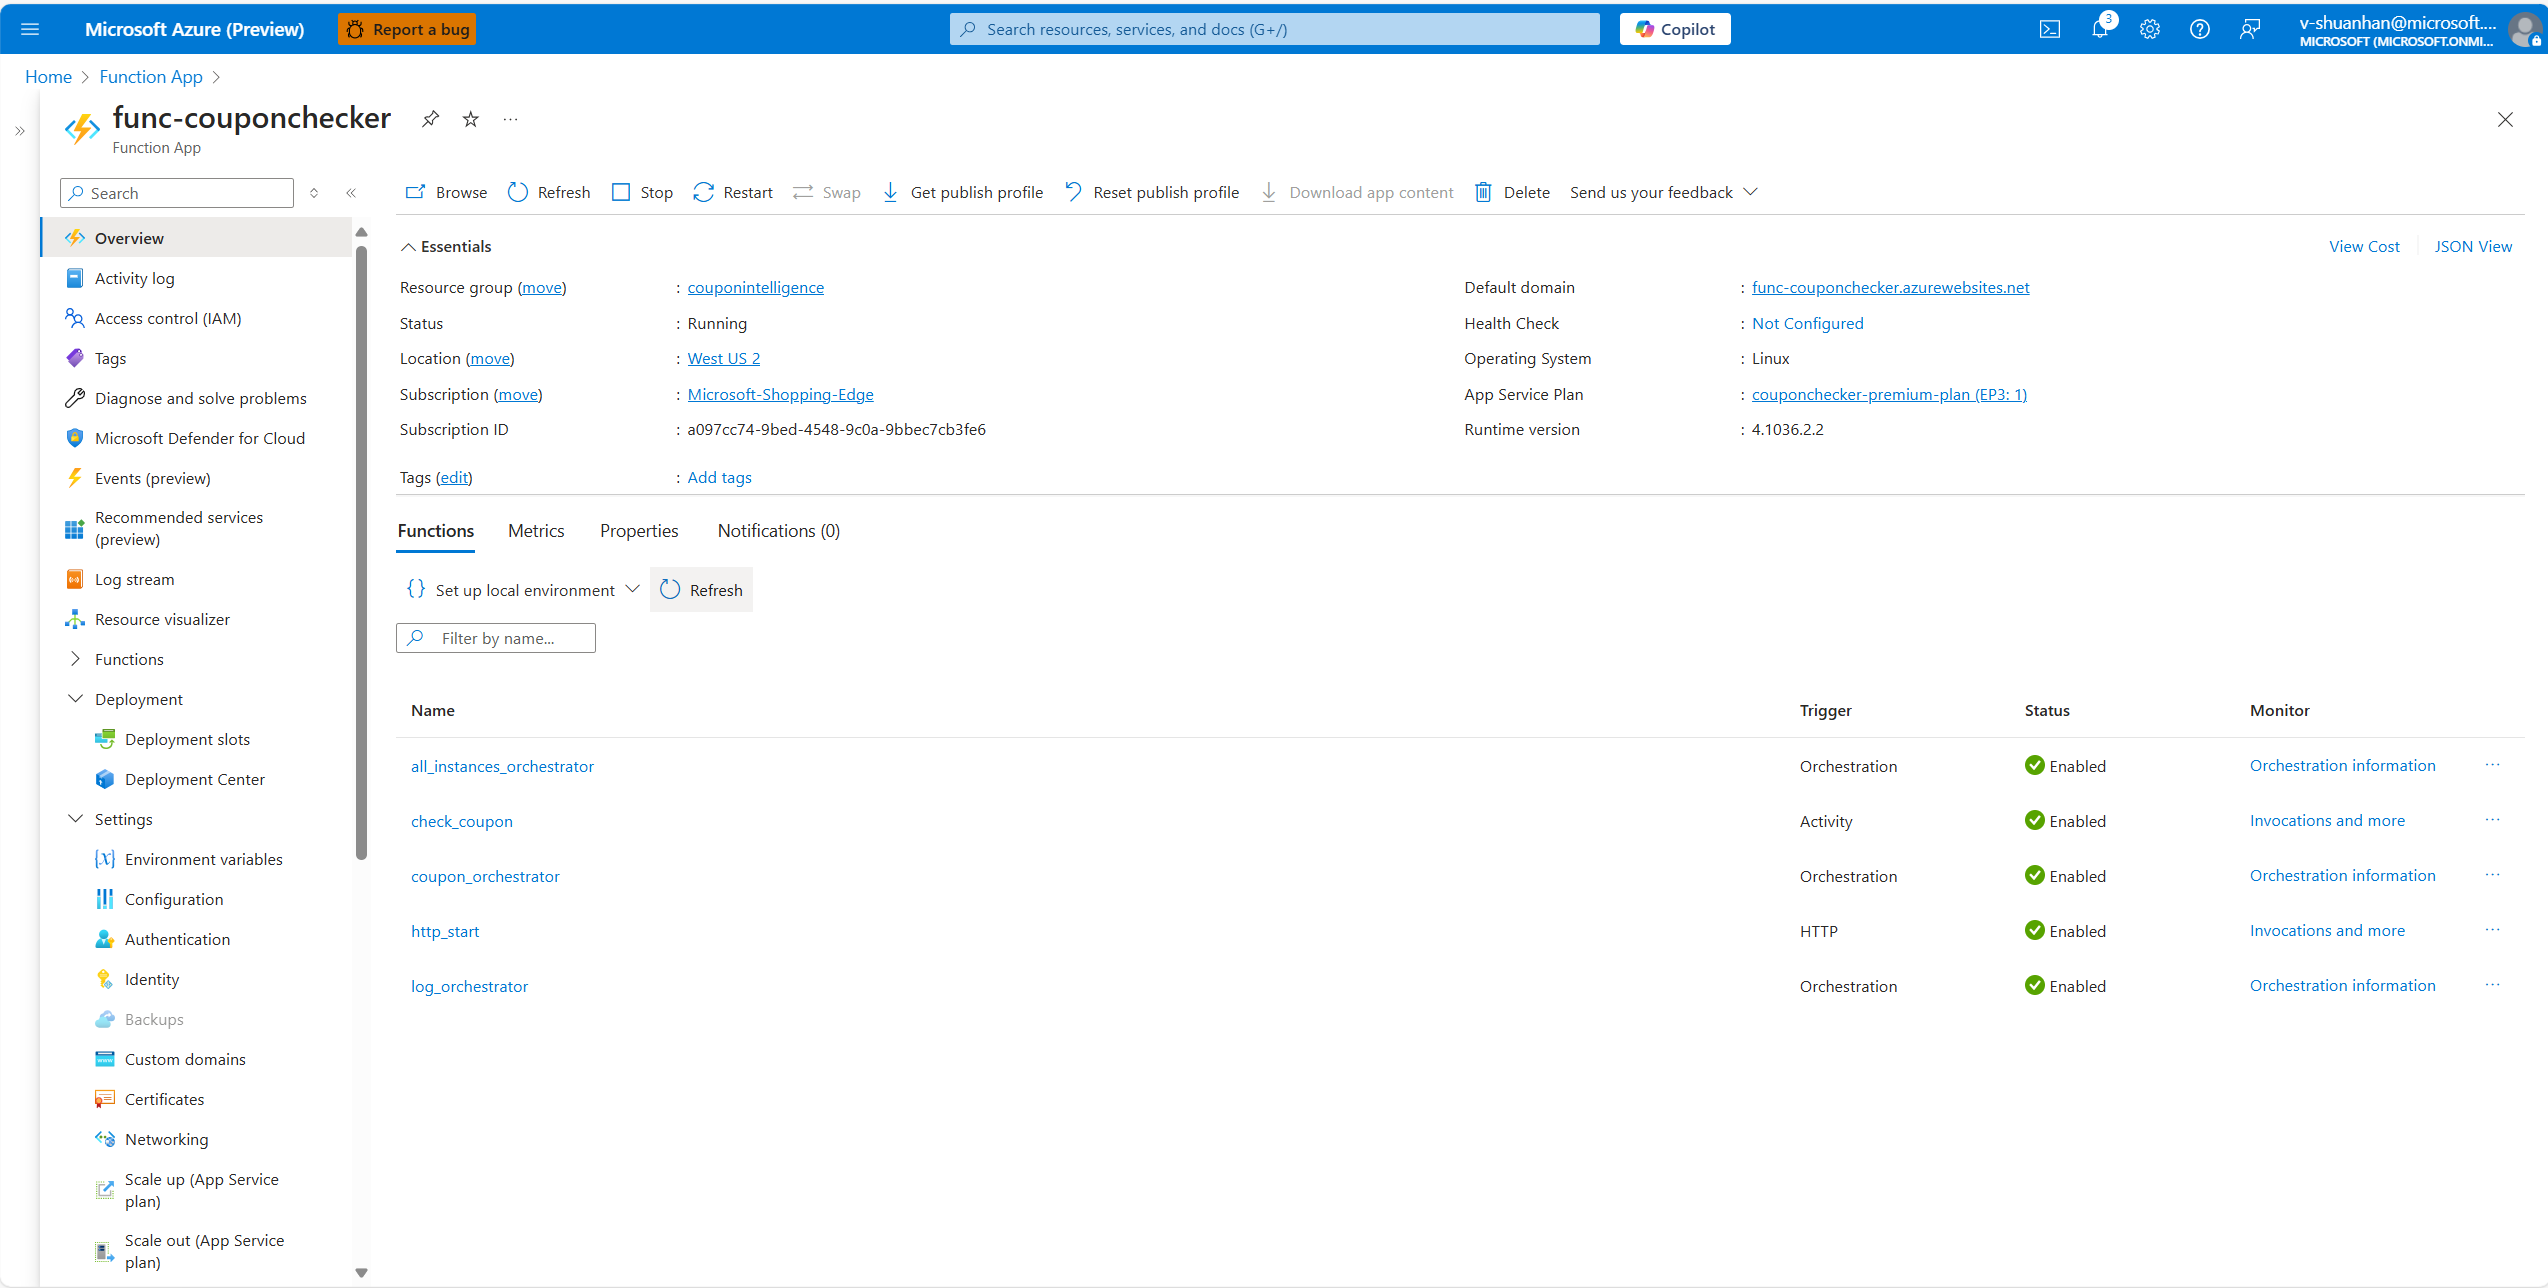The width and height of the screenshot is (2548, 1288).
Task: Open more actions for http_start row
Action: 2493,930
